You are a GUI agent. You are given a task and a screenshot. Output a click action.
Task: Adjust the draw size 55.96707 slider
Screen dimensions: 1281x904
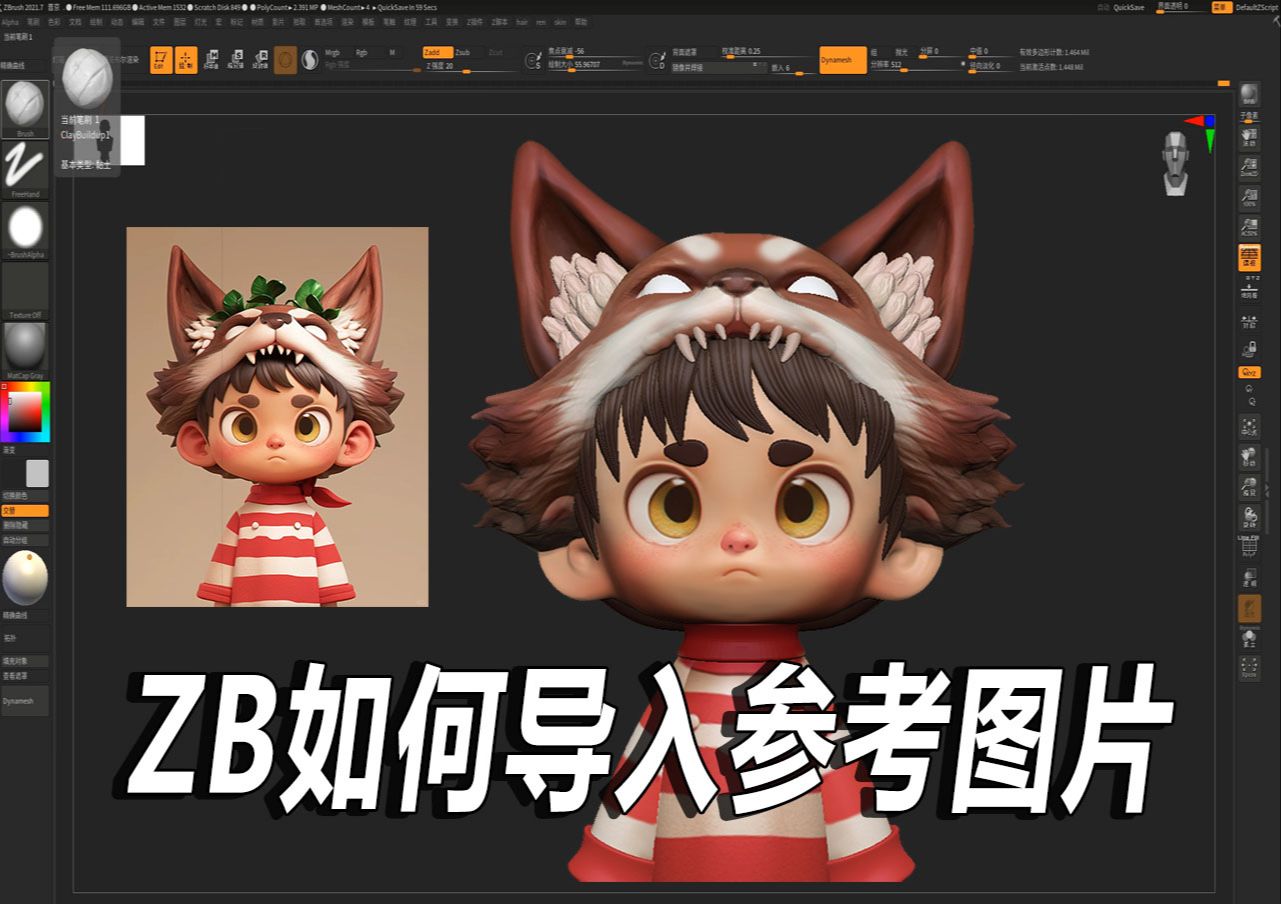coord(596,64)
